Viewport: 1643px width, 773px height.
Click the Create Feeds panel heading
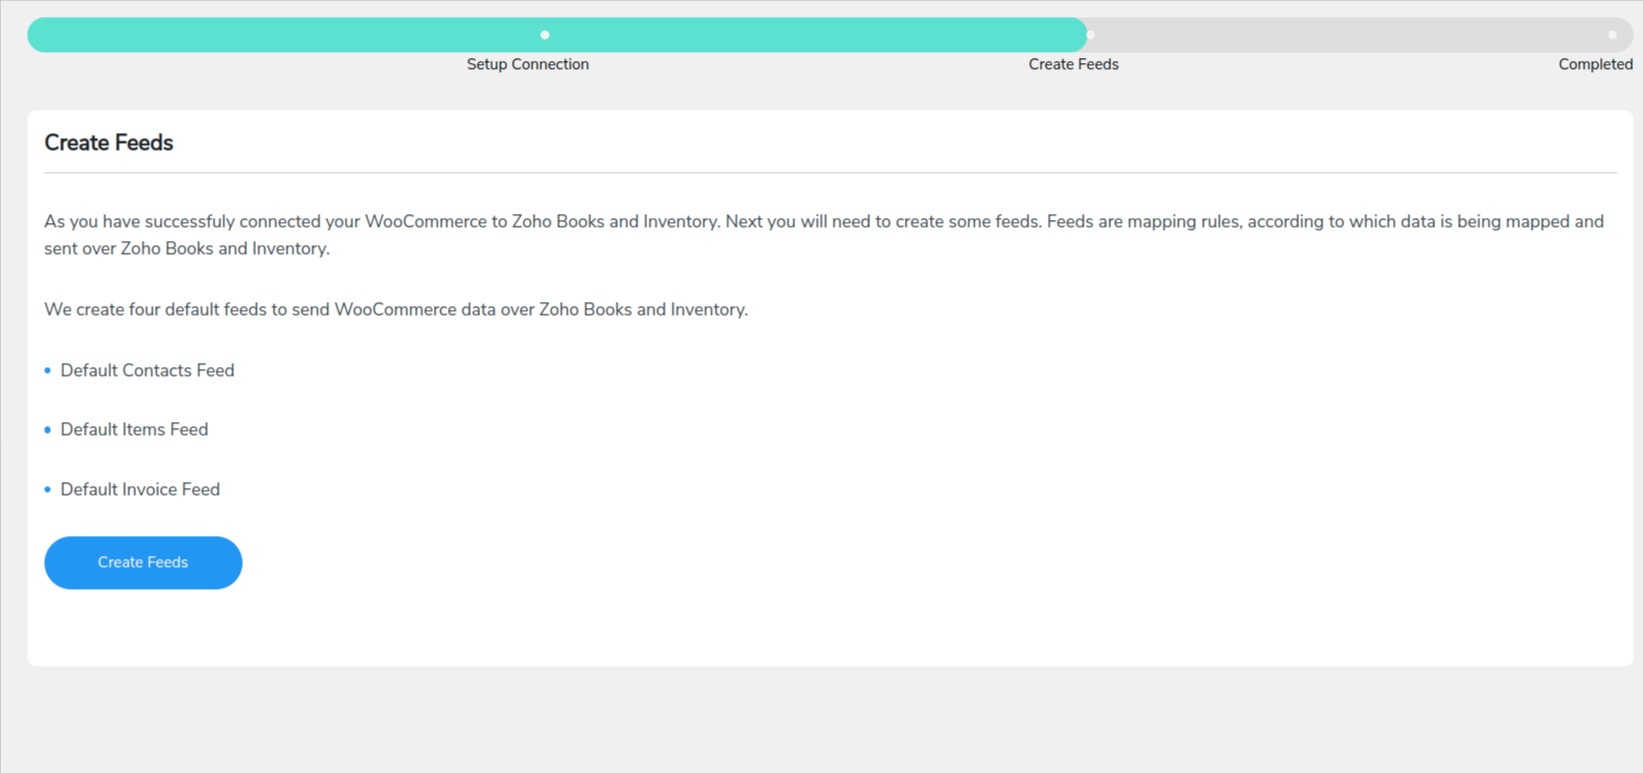click(108, 143)
